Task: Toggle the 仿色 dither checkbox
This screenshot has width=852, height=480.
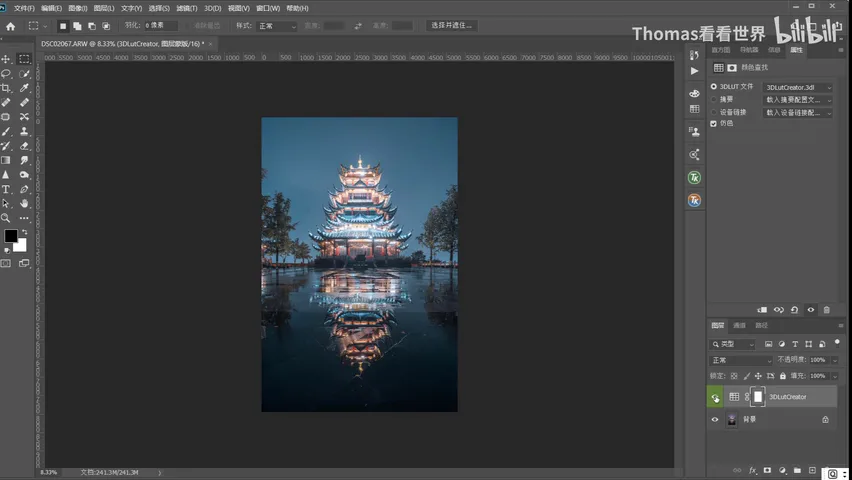Action: pos(713,124)
